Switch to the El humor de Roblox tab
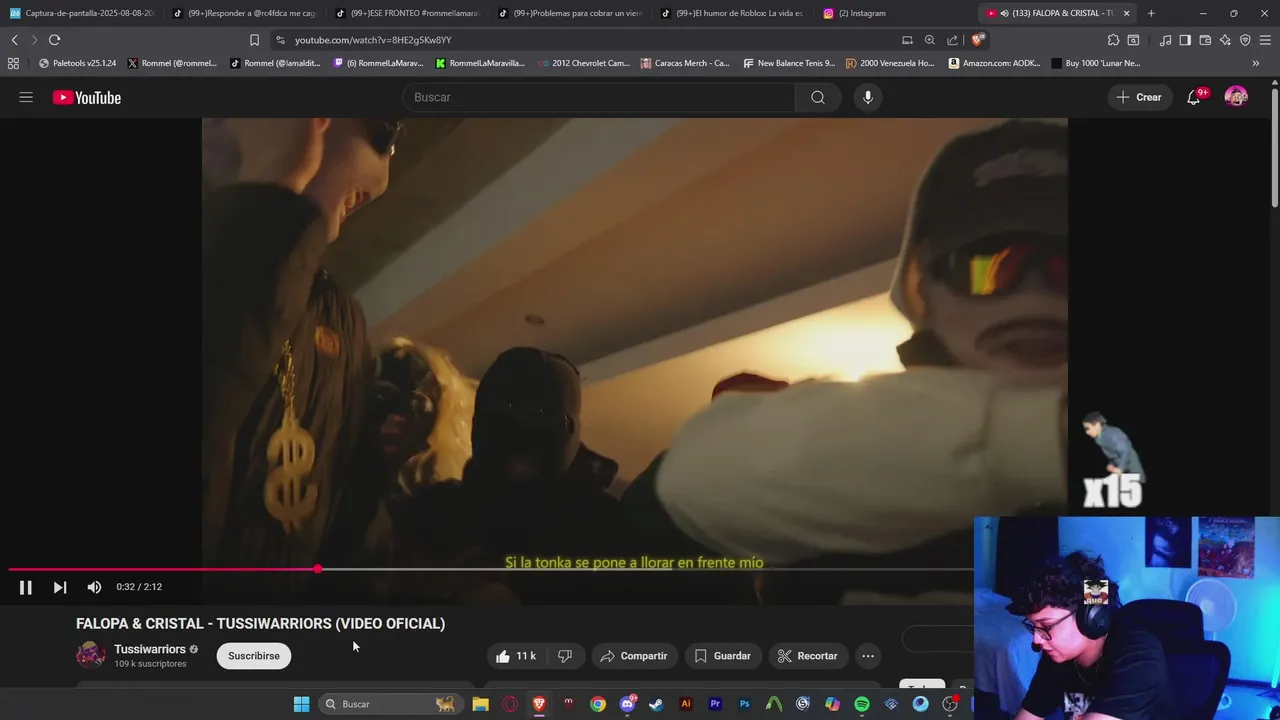Viewport: 1280px width, 720px height. [x=733, y=13]
